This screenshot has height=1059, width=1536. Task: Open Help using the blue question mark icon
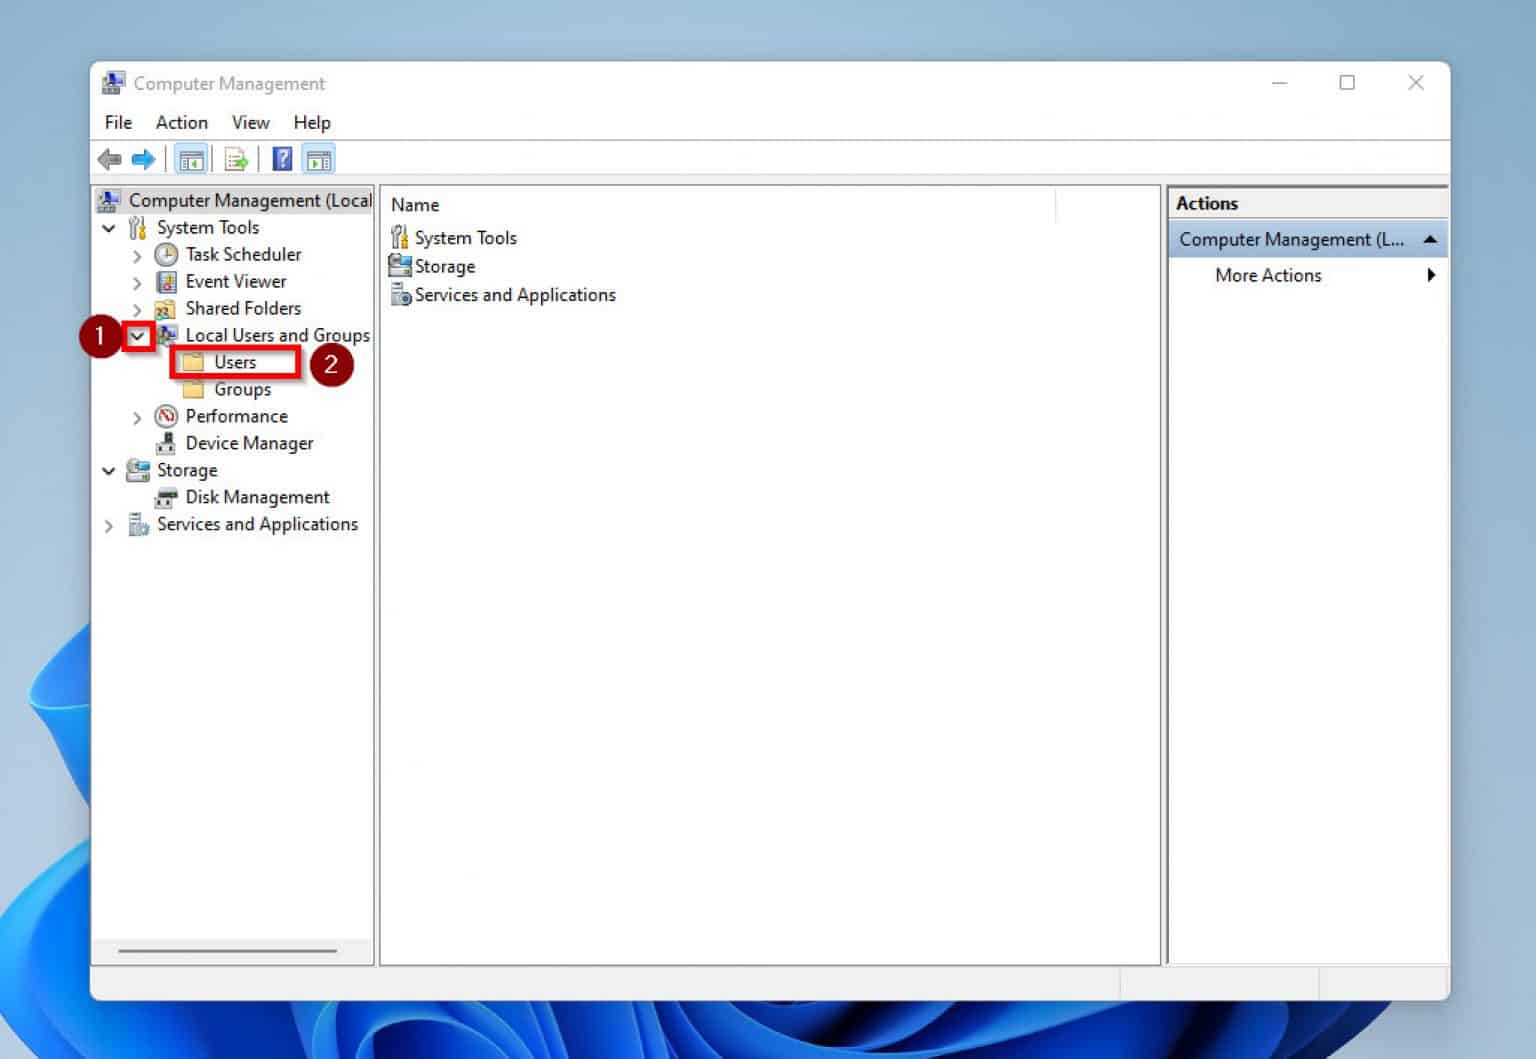coord(283,158)
